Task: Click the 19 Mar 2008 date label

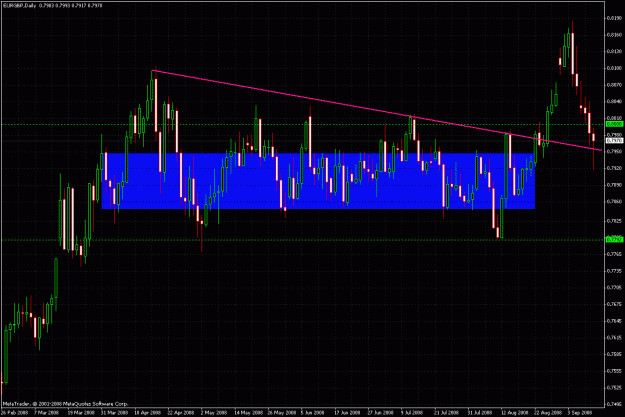Action: click(81, 413)
